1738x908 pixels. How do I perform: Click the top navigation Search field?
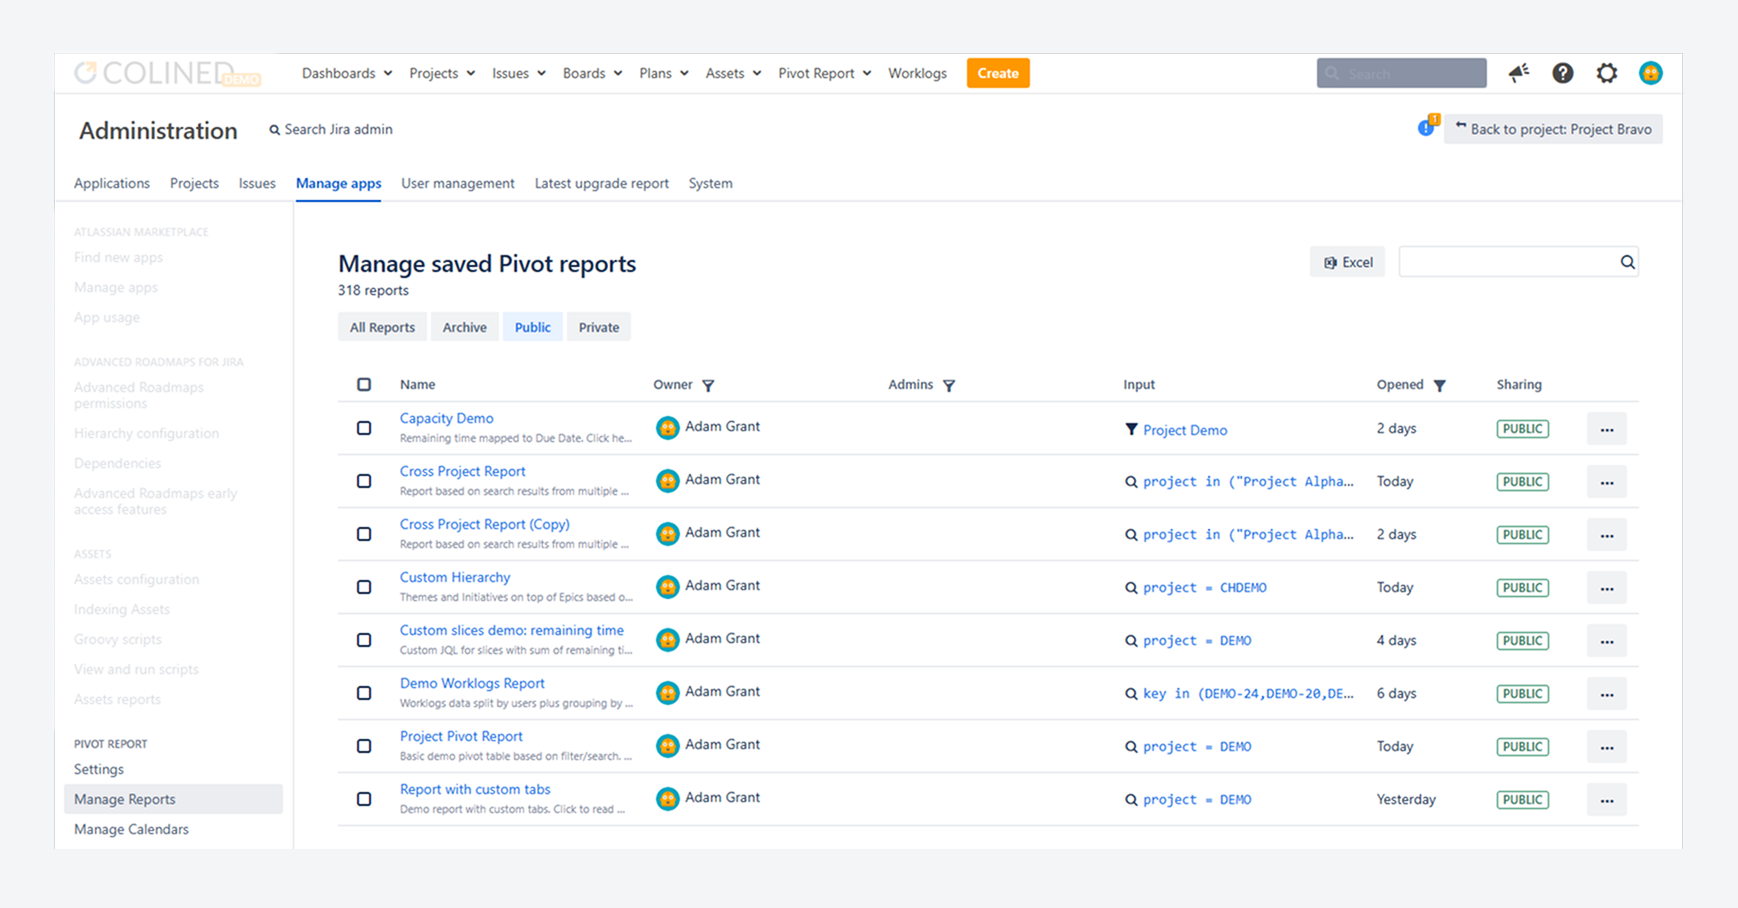(1402, 73)
